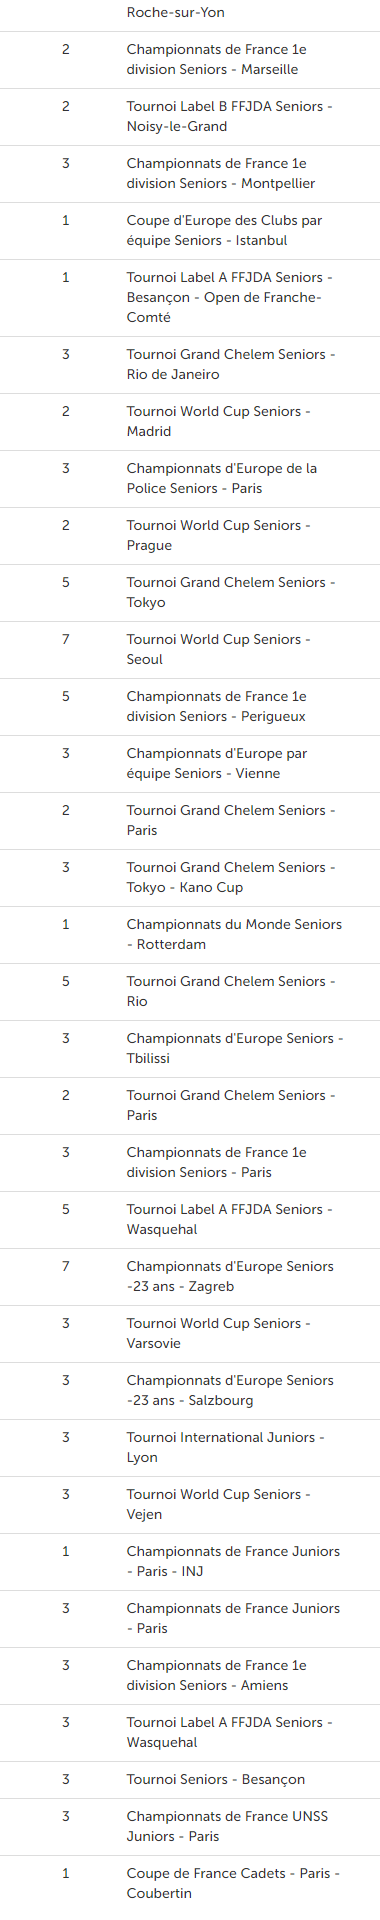Open Coupe d'Europe des Clubs Istanbul entry
This screenshot has width=380, height=1920.
[x=190, y=231]
